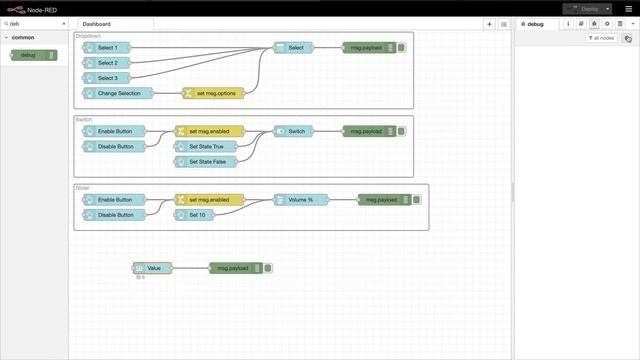Click the Slider group label
Screen dimensions: 640x360
[x=82, y=188]
